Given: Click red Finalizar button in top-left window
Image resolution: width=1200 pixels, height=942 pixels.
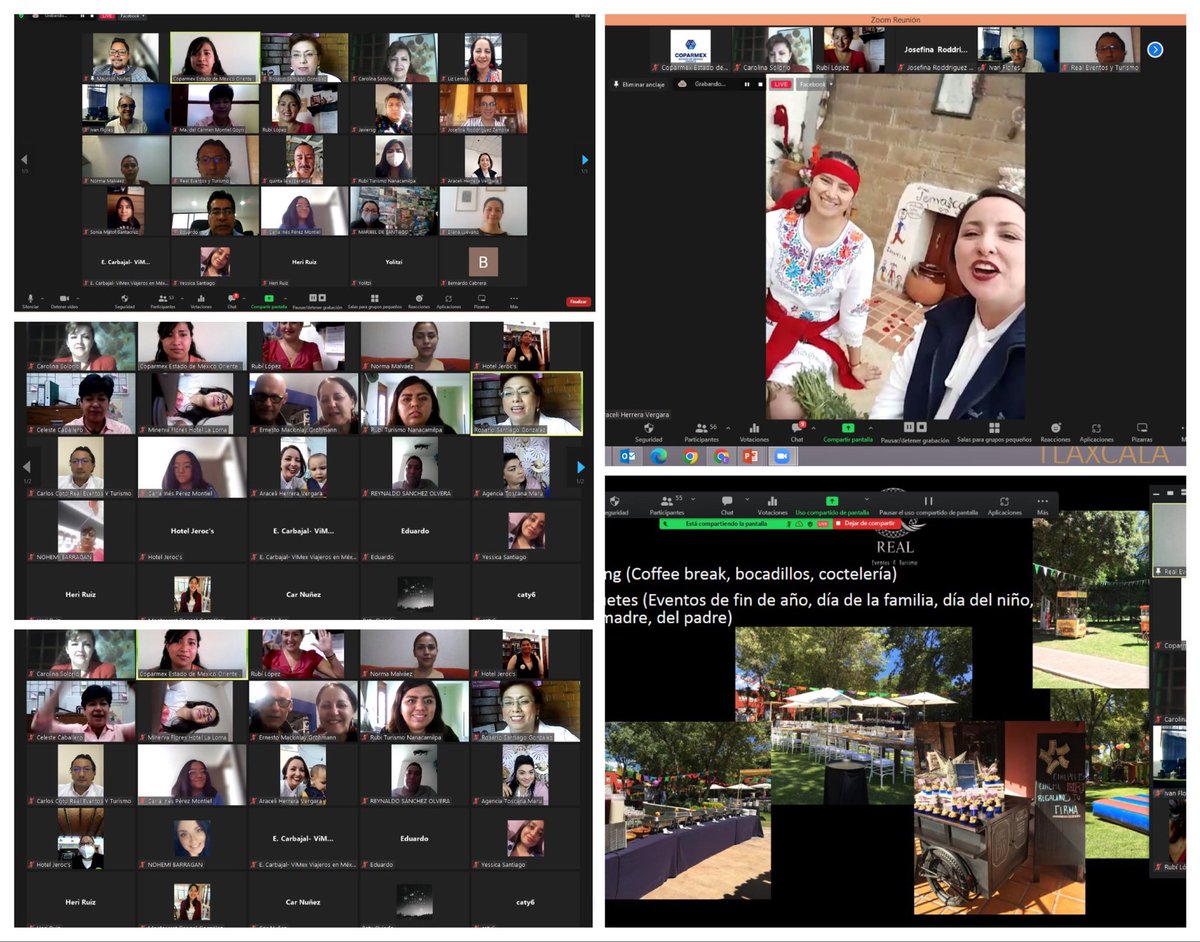Looking at the screenshot, I should 578,301.
